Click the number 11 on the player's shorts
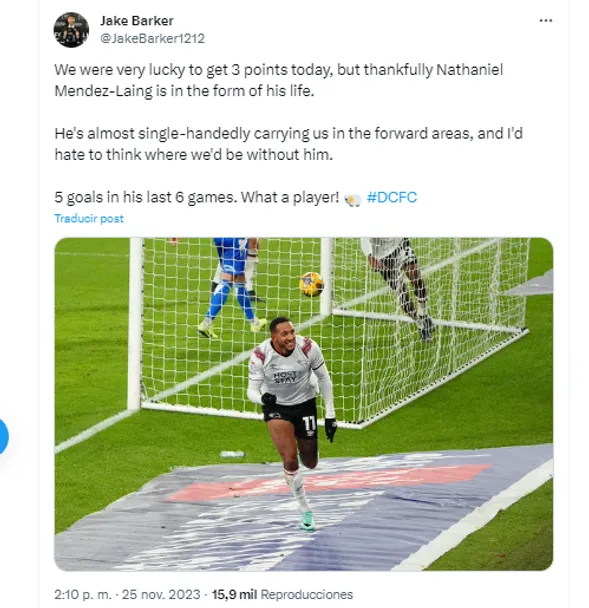This screenshot has height=608, width=589. (x=309, y=424)
